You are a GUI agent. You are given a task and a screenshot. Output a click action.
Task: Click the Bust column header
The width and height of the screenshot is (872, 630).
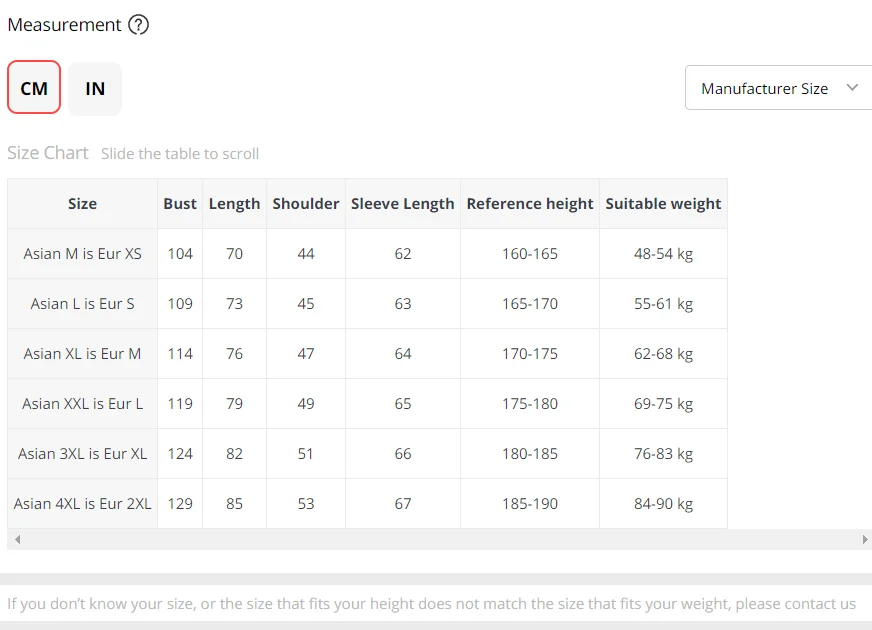coord(180,204)
